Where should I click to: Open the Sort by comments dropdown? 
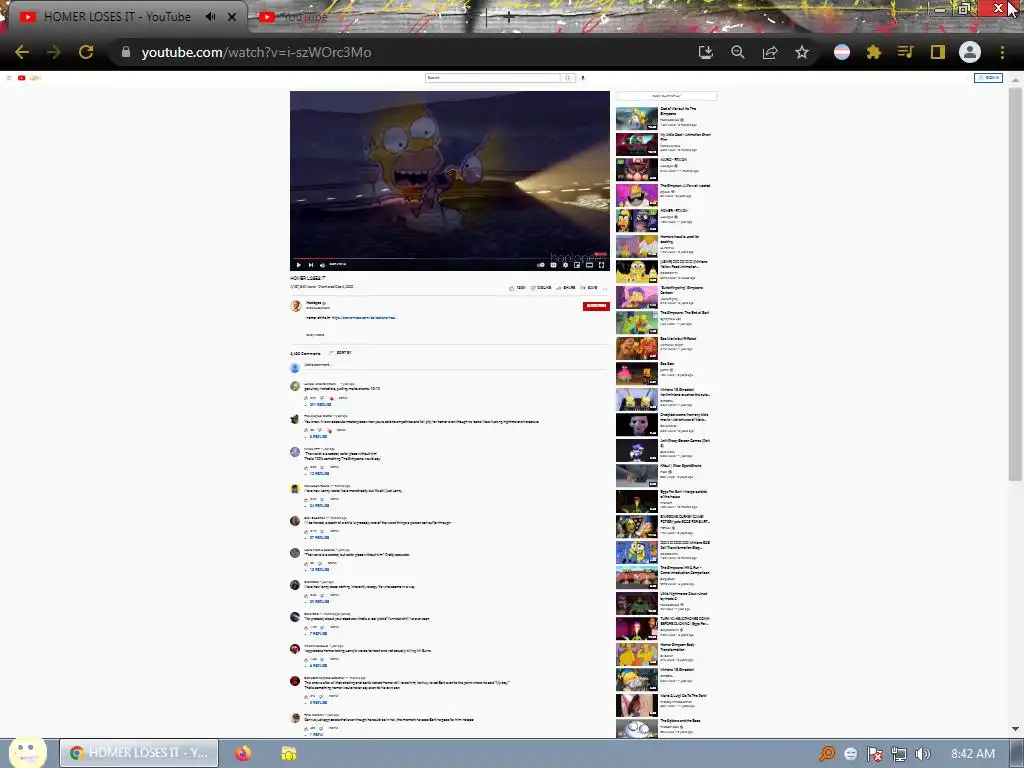tap(342, 353)
